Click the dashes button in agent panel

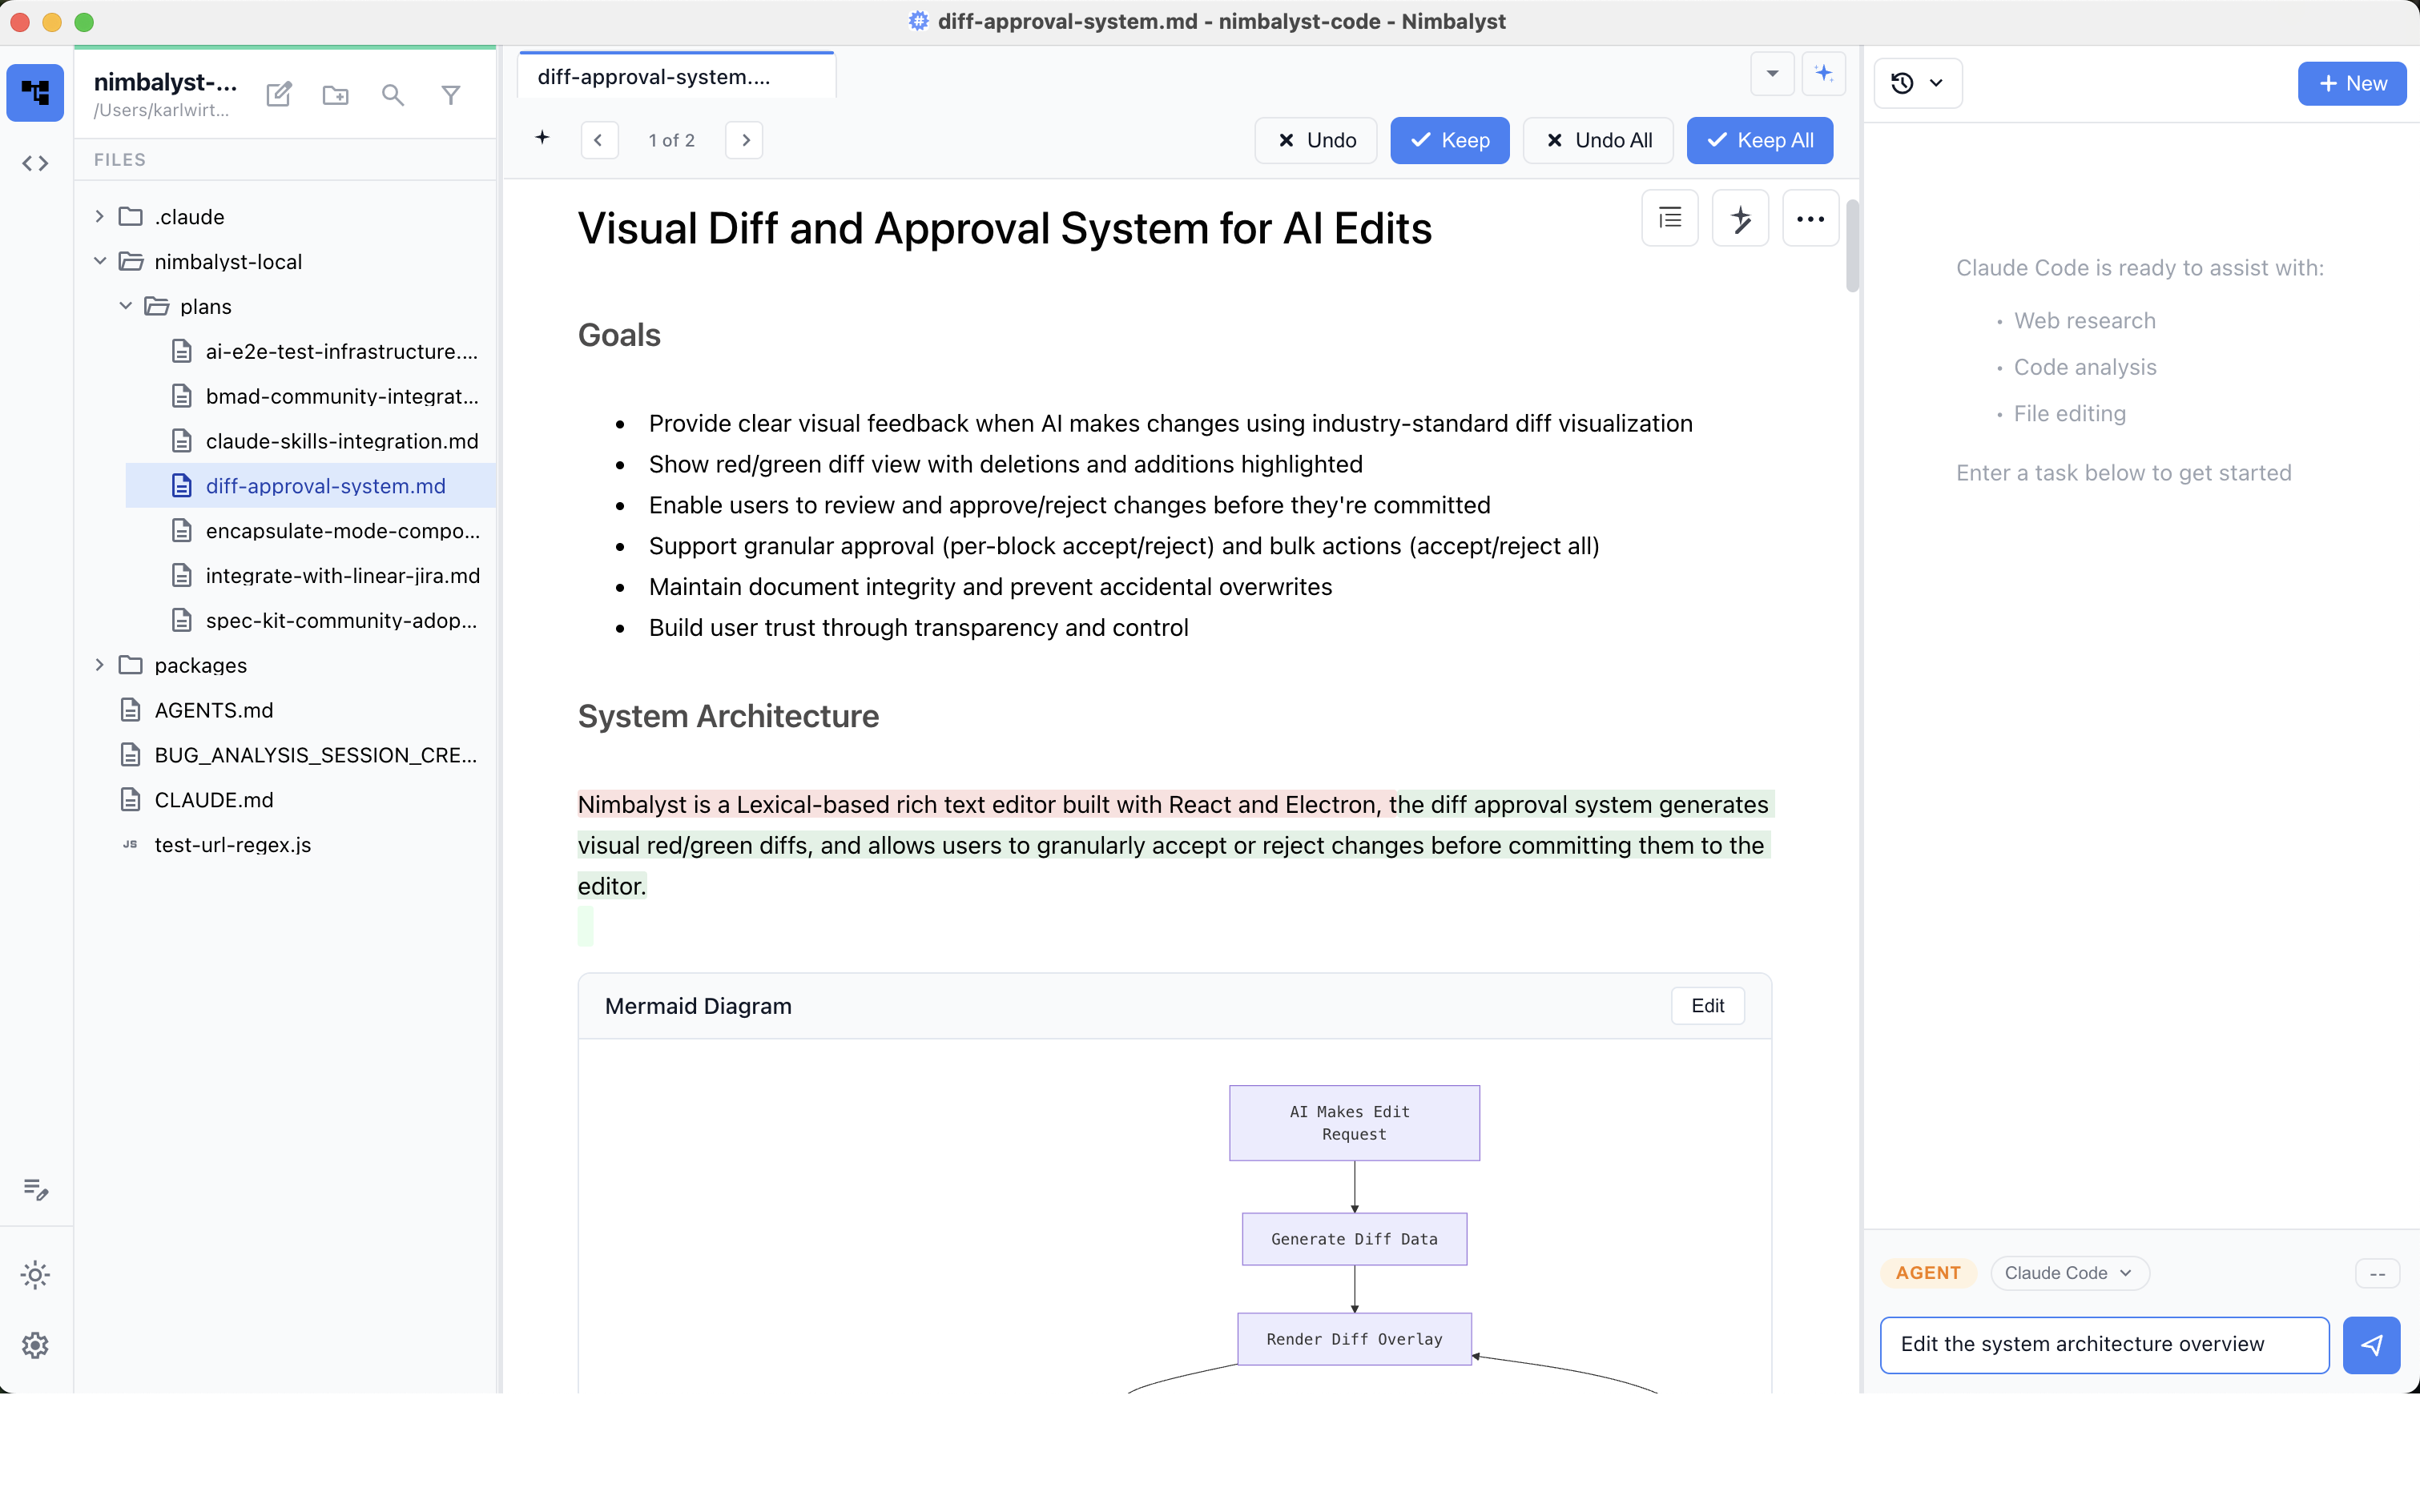coord(2378,1273)
